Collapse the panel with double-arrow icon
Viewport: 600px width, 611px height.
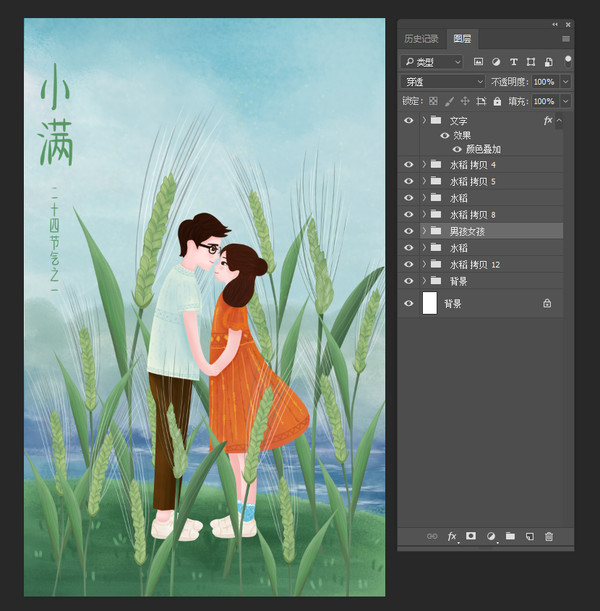click(x=555, y=25)
